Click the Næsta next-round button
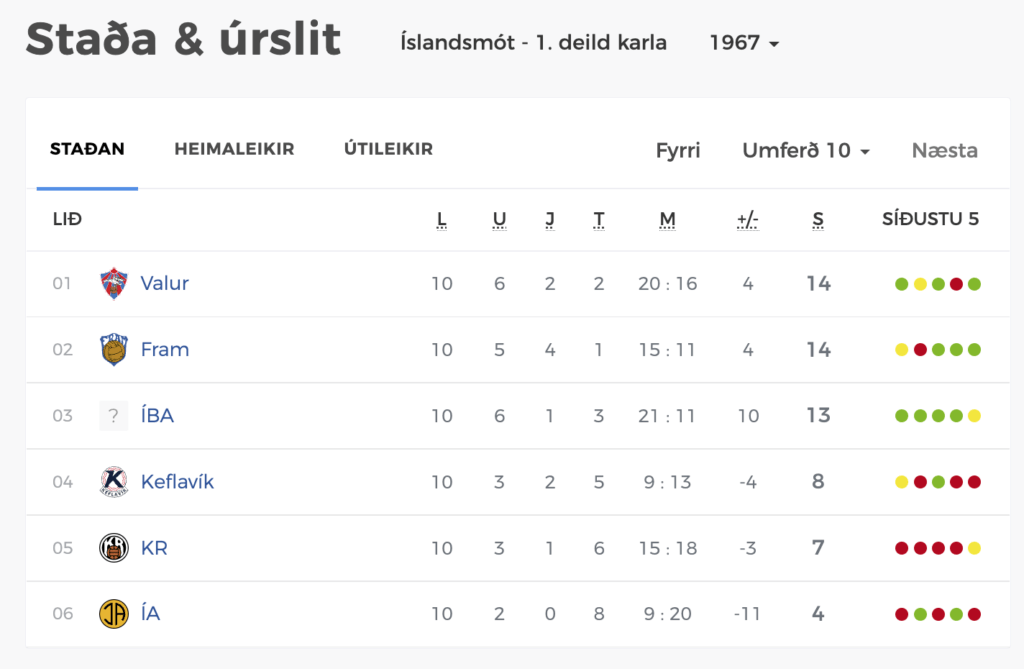The height and width of the screenshot is (669, 1024). click(x=945, y=151)
